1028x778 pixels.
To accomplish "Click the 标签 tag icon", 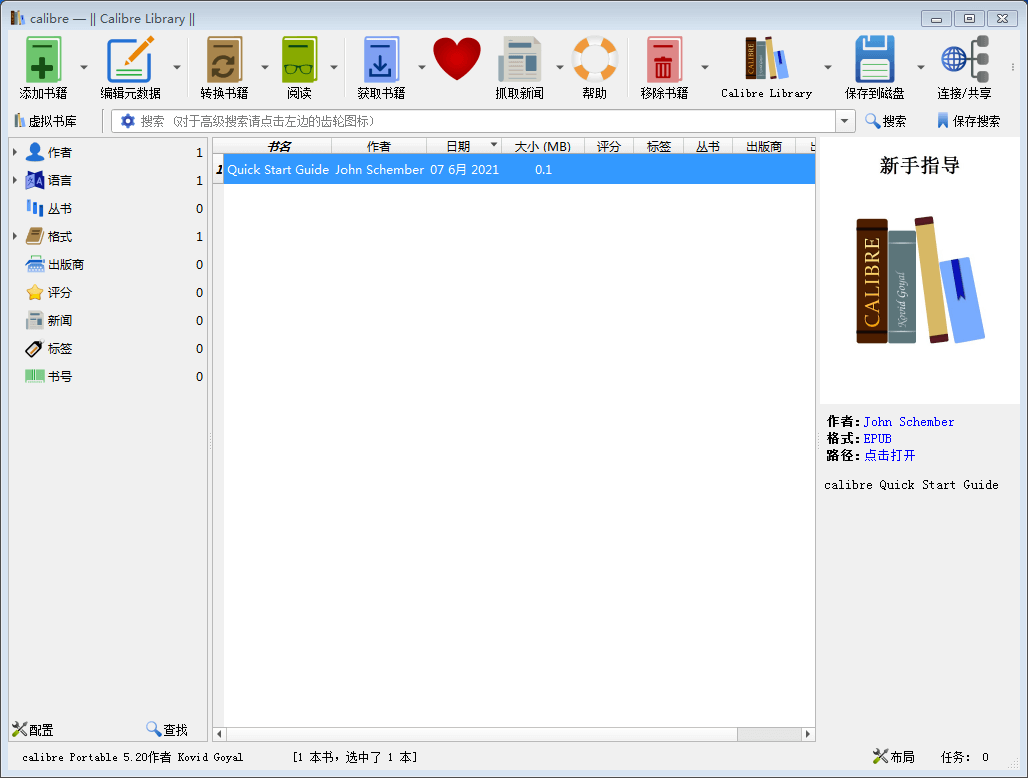I will (x=35, y=349).
